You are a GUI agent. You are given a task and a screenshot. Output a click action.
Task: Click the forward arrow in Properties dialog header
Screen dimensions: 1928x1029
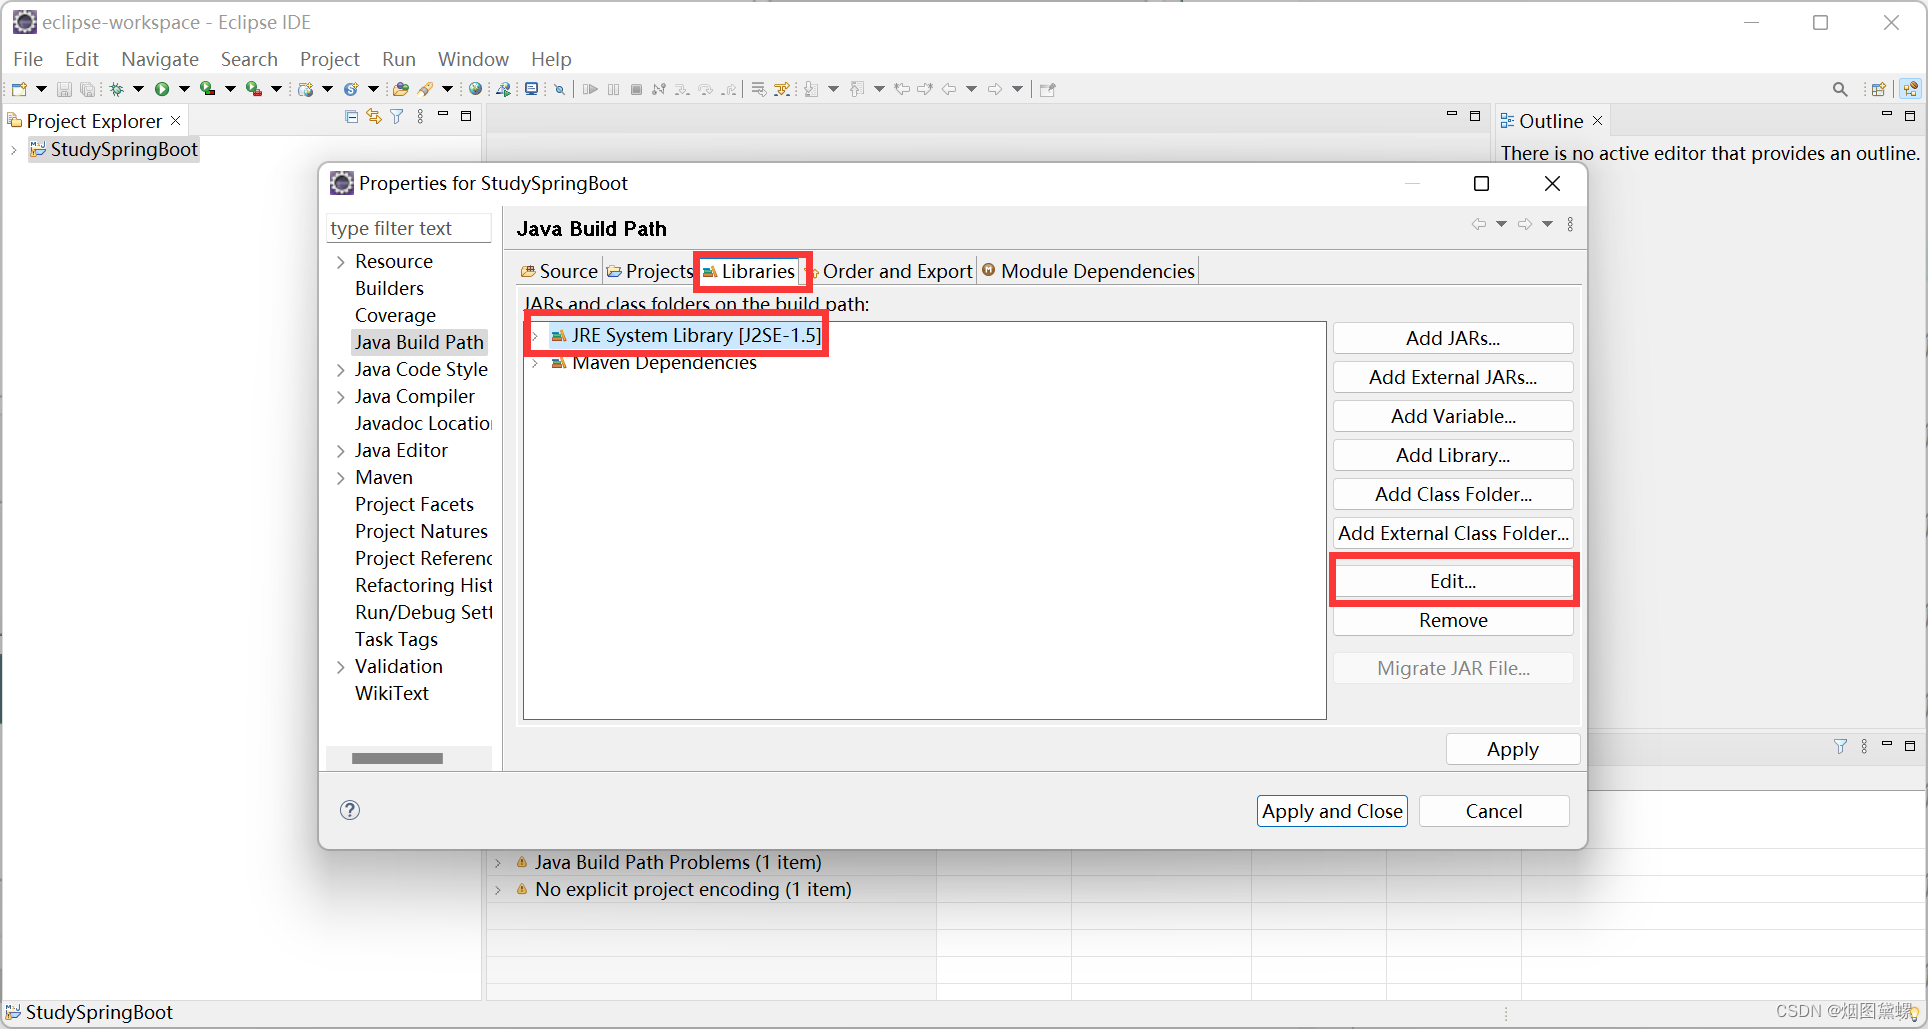(x=1525, y=224)
